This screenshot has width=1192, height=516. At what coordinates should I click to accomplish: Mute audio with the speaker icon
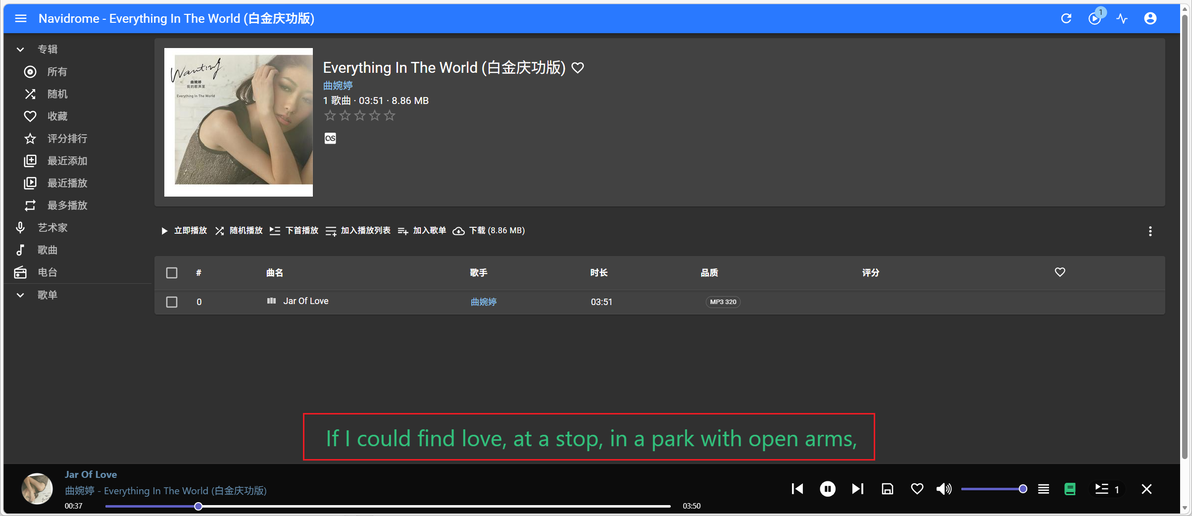[943, 489]
